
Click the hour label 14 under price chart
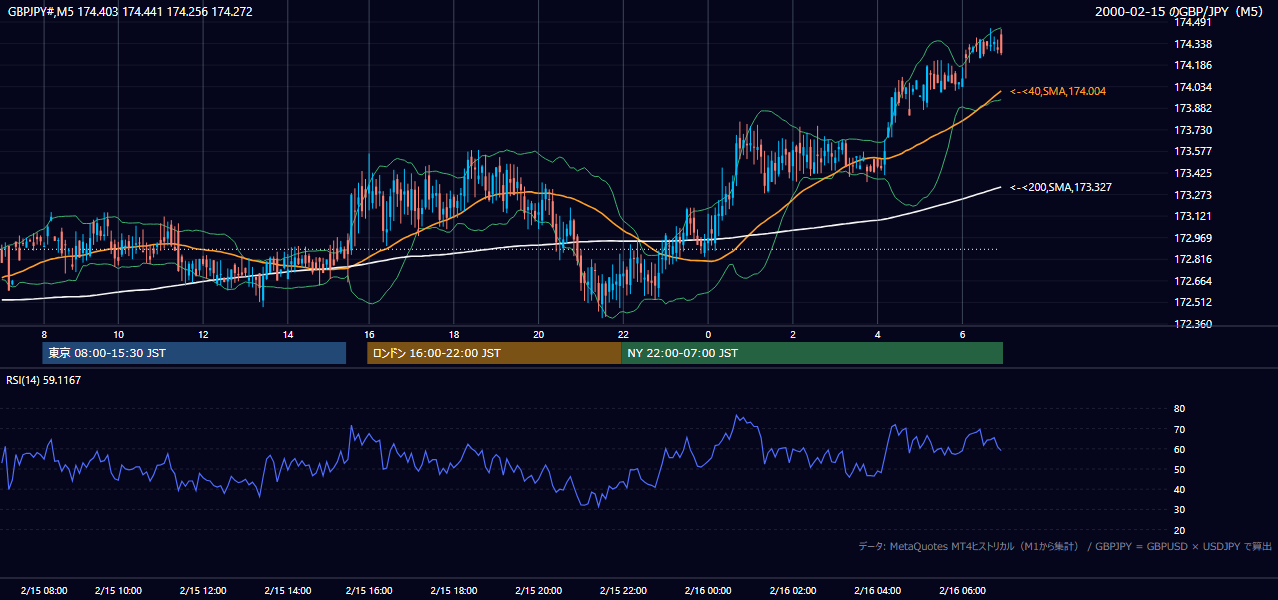point(288,334)
